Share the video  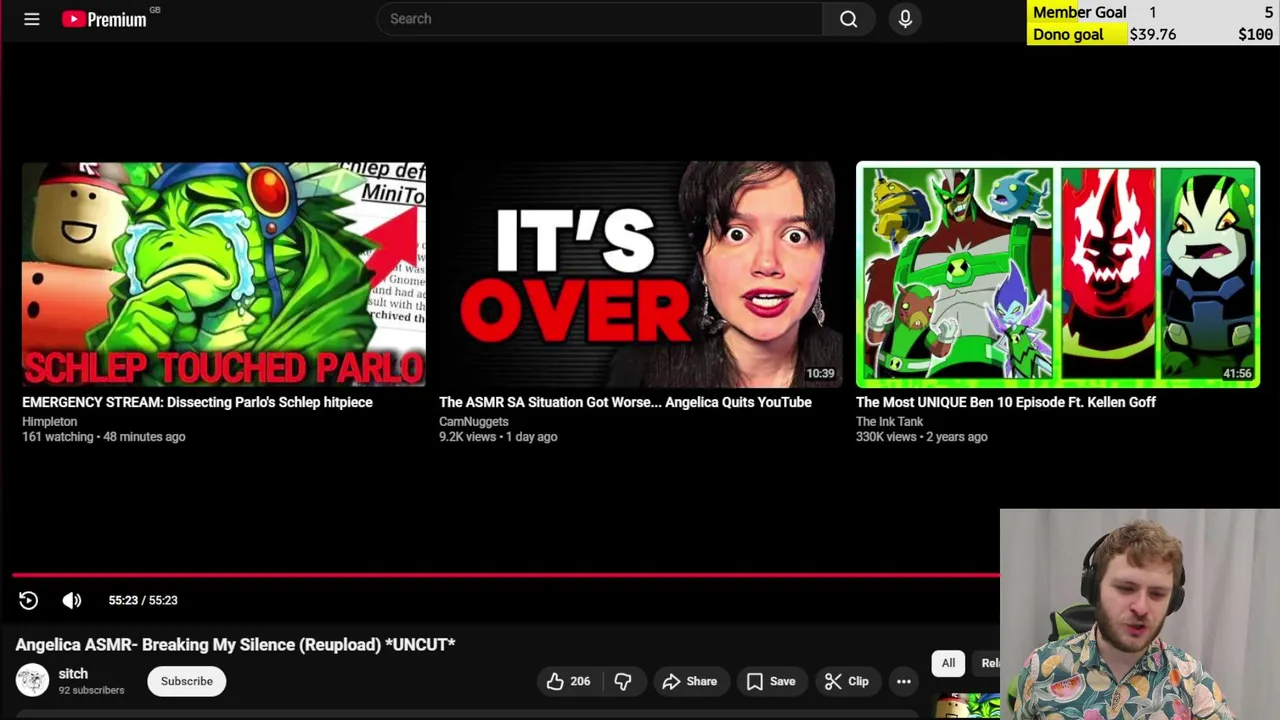[x=689, y=681]
